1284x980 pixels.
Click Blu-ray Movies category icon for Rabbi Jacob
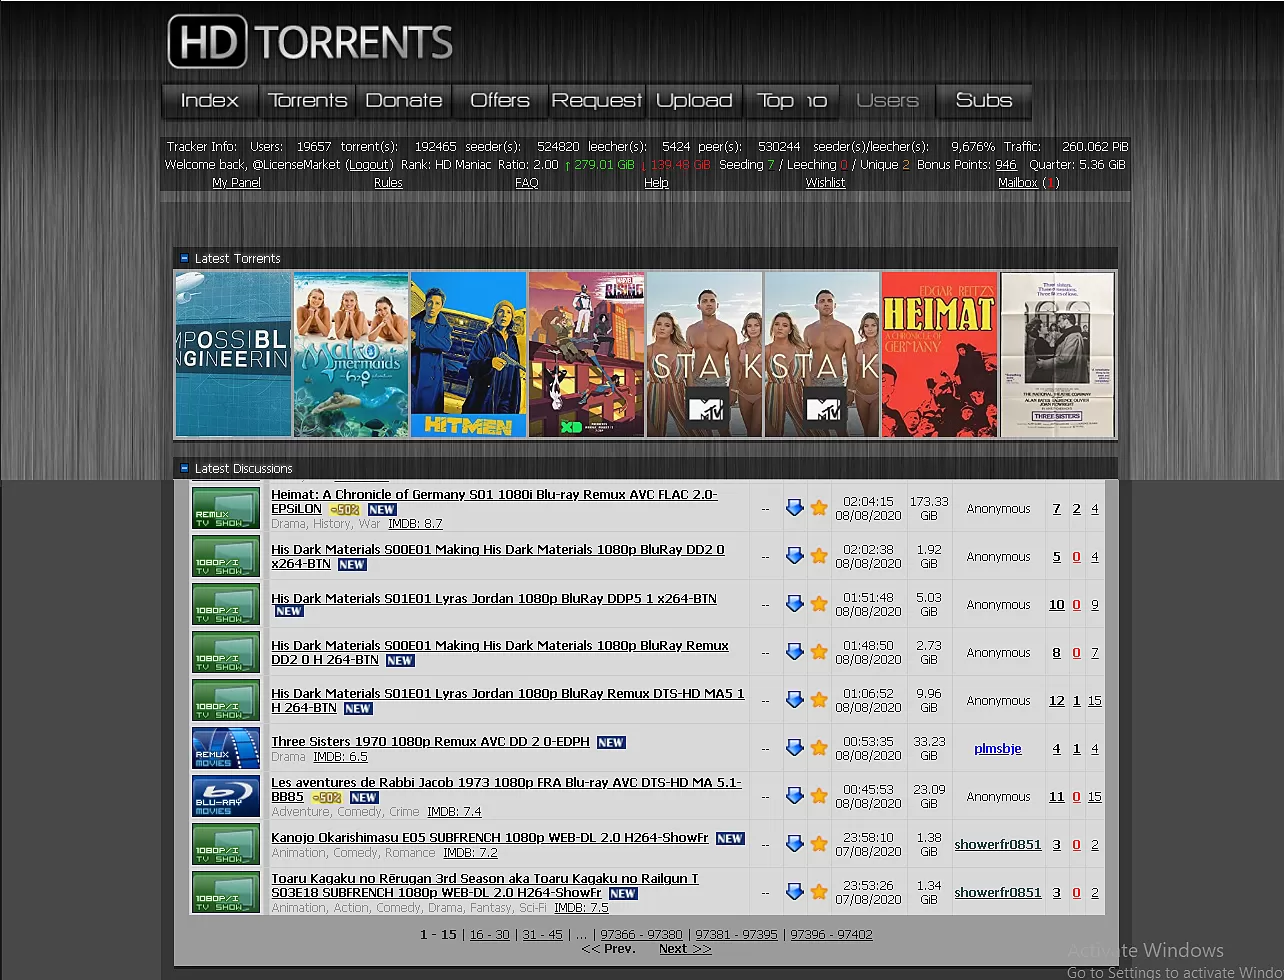[x=226, y=796]
